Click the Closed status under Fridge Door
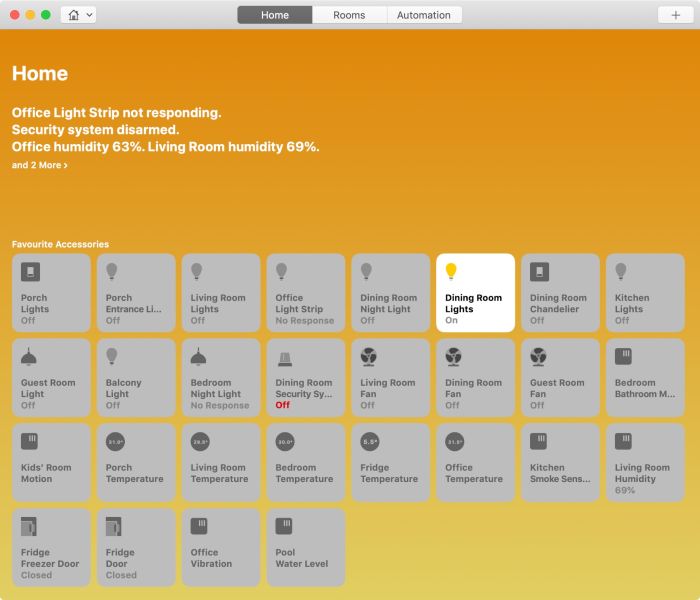 (121, 575)
